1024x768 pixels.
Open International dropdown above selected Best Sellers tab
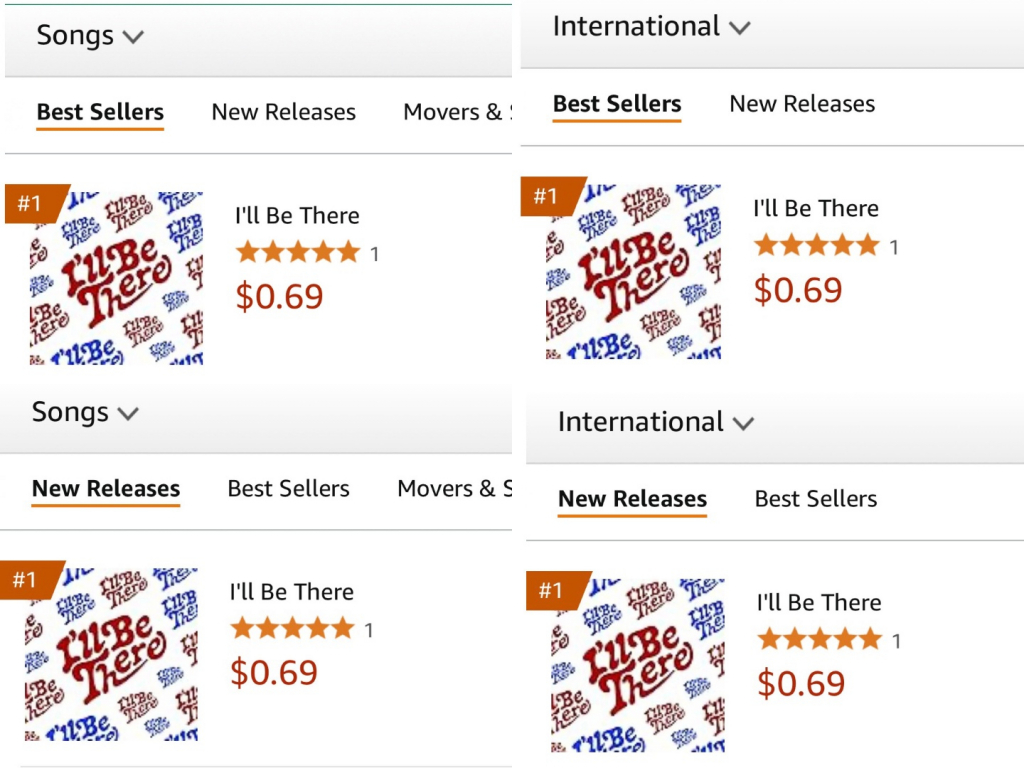[x=650, y=27]
